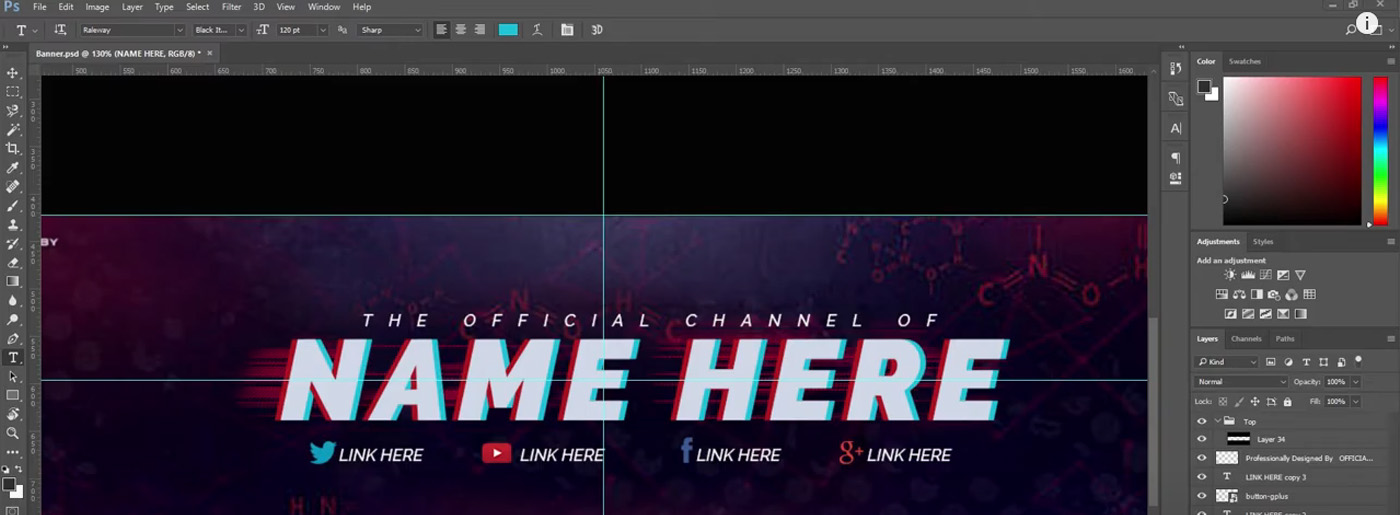
Task: Collapse the Top layer group
Action: click(x=1217, y=421)
